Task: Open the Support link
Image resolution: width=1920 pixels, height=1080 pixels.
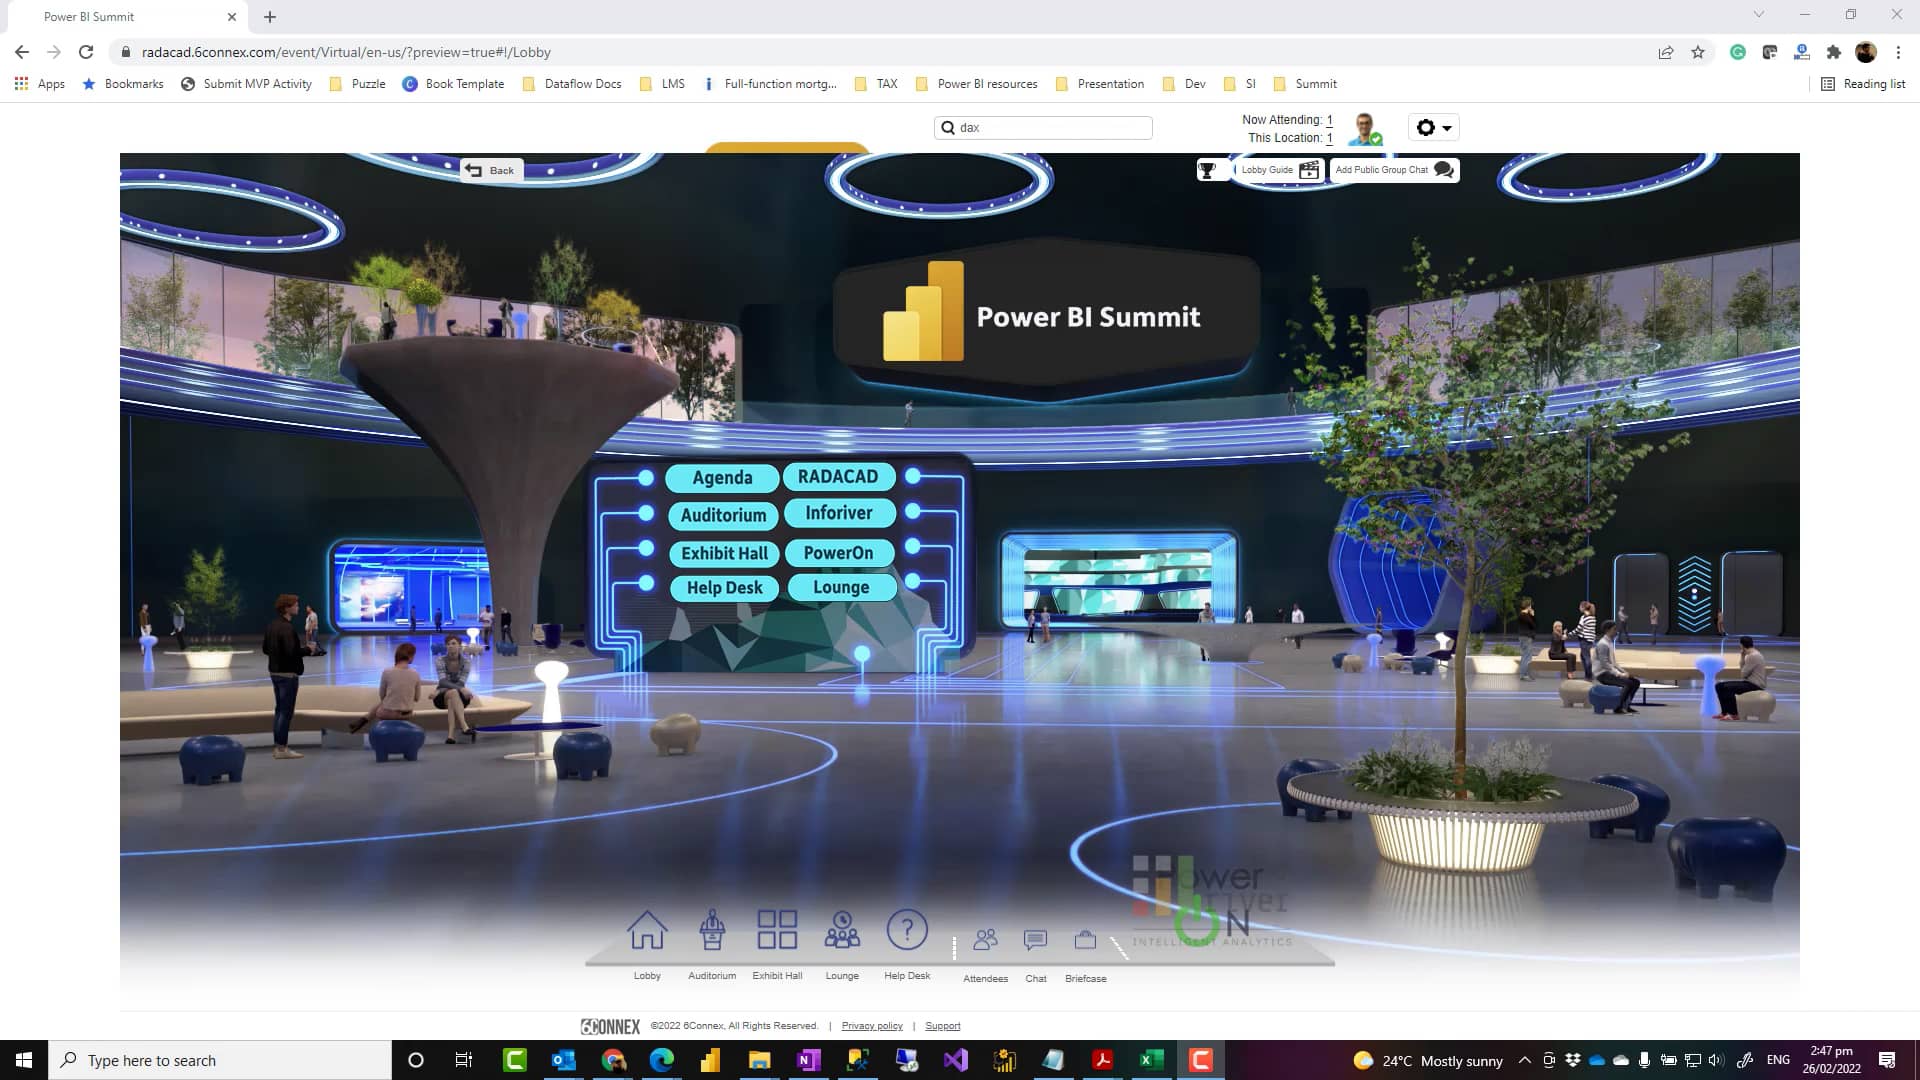Action: 942,1026
